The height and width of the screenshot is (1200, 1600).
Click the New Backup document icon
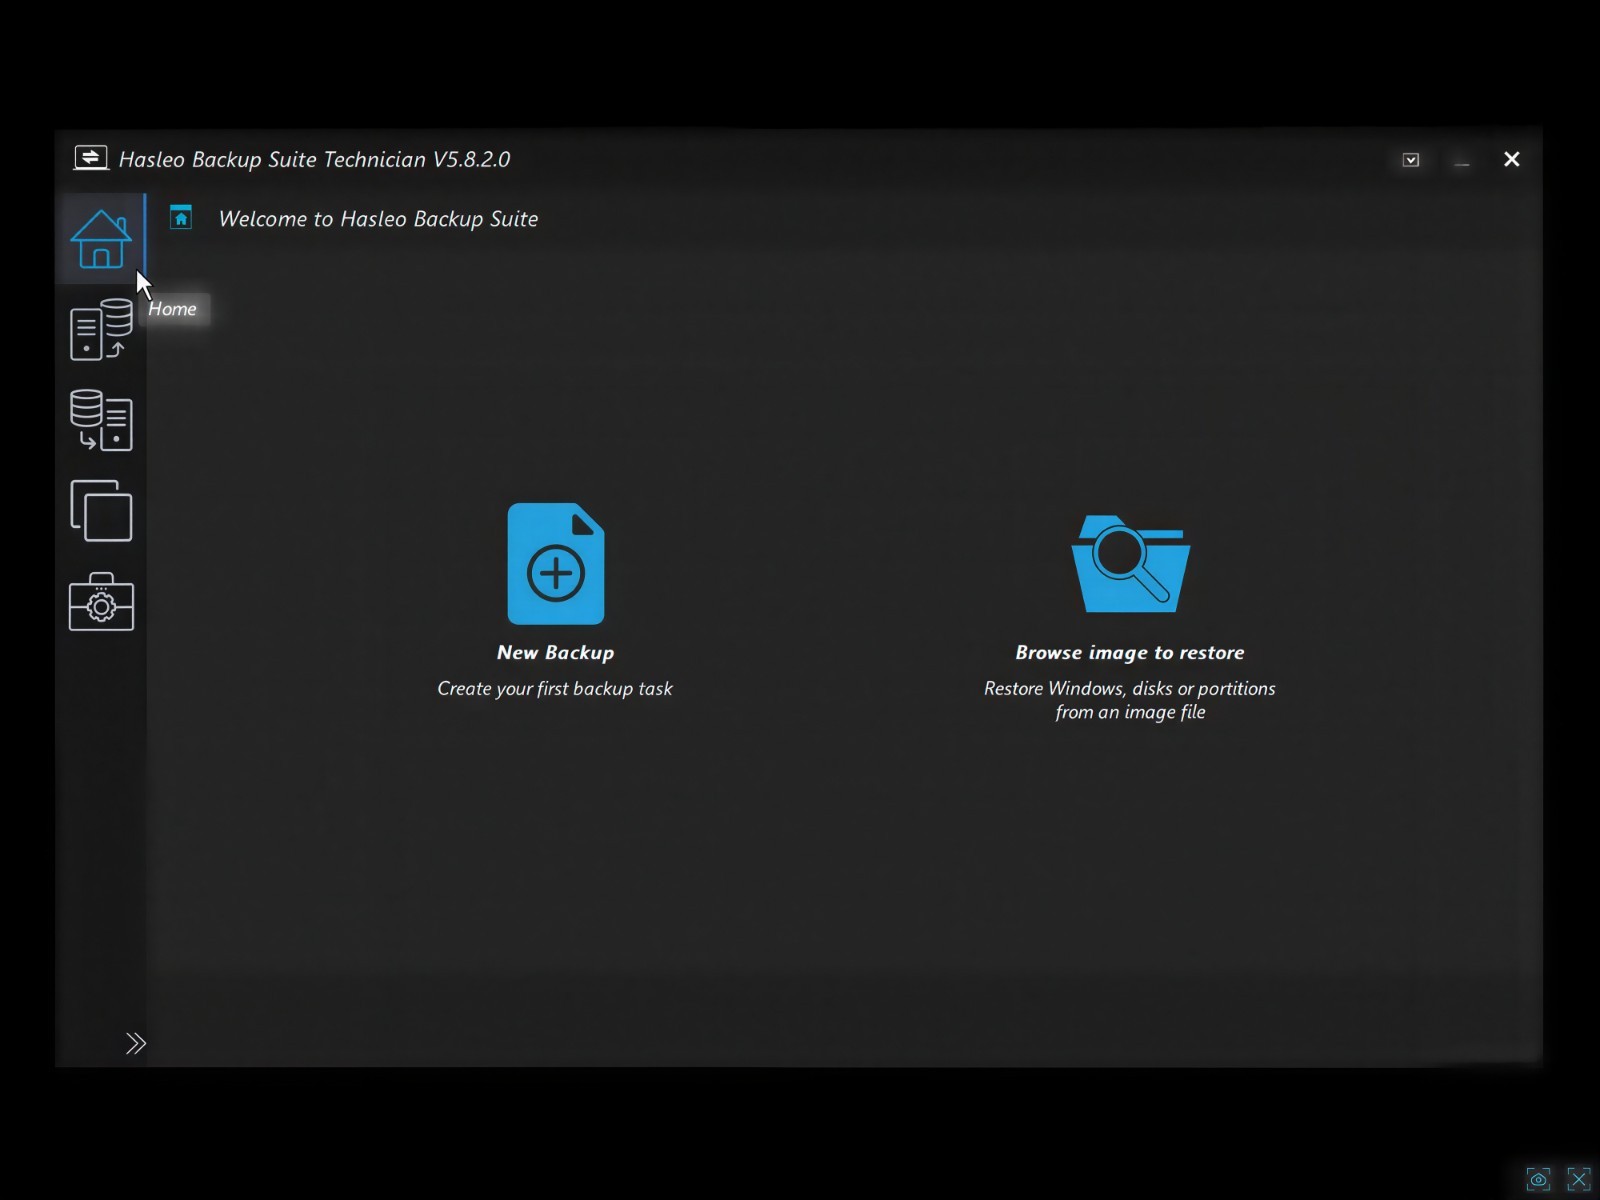click(x=556, y=564)
